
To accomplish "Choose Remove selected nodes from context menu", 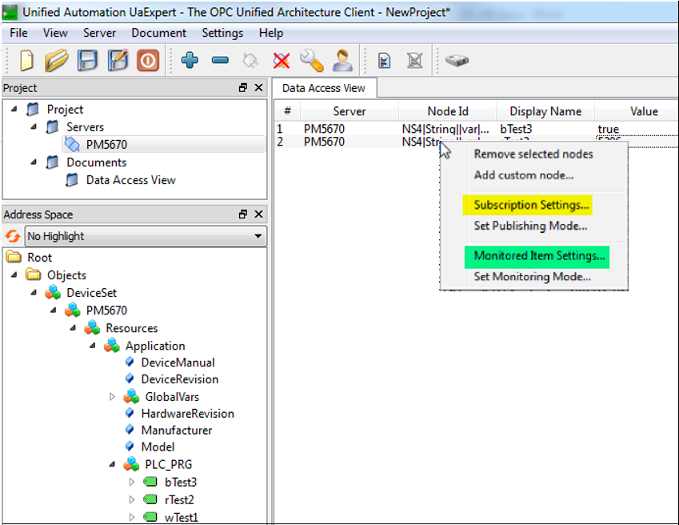I will click(534, 154).
